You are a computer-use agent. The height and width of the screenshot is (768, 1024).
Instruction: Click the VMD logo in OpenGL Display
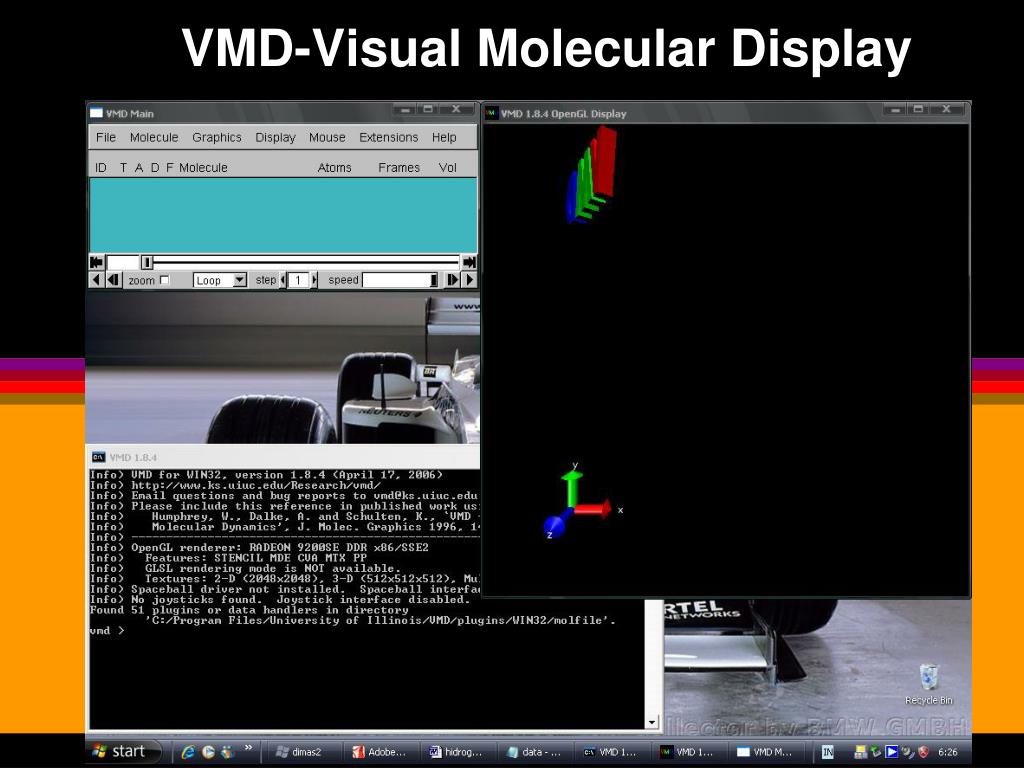tap(591, 174)
